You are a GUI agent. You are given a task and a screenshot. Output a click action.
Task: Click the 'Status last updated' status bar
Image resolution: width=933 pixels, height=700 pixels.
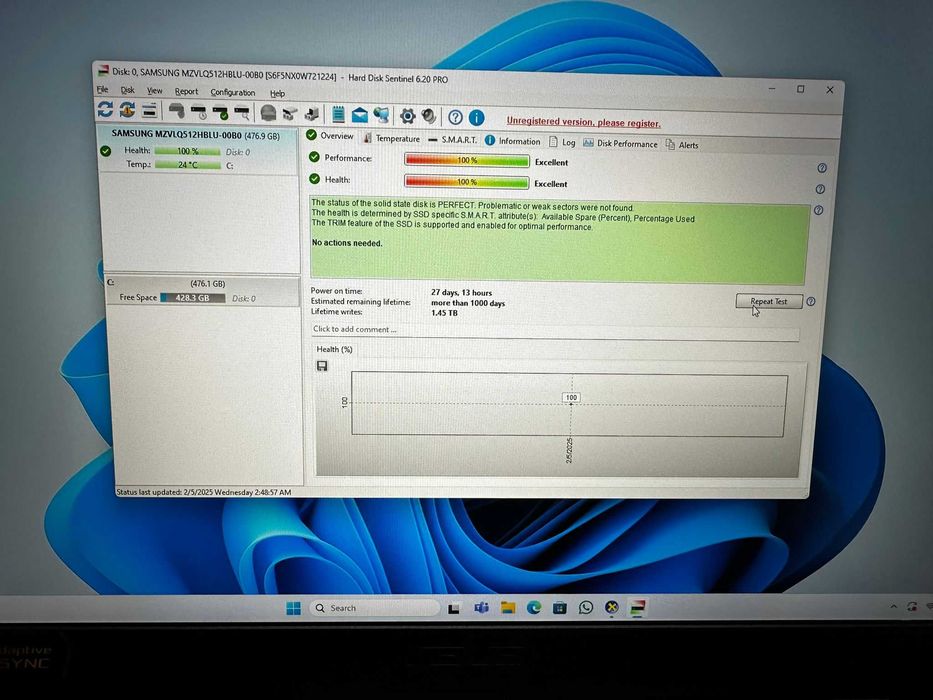point(203,492)
